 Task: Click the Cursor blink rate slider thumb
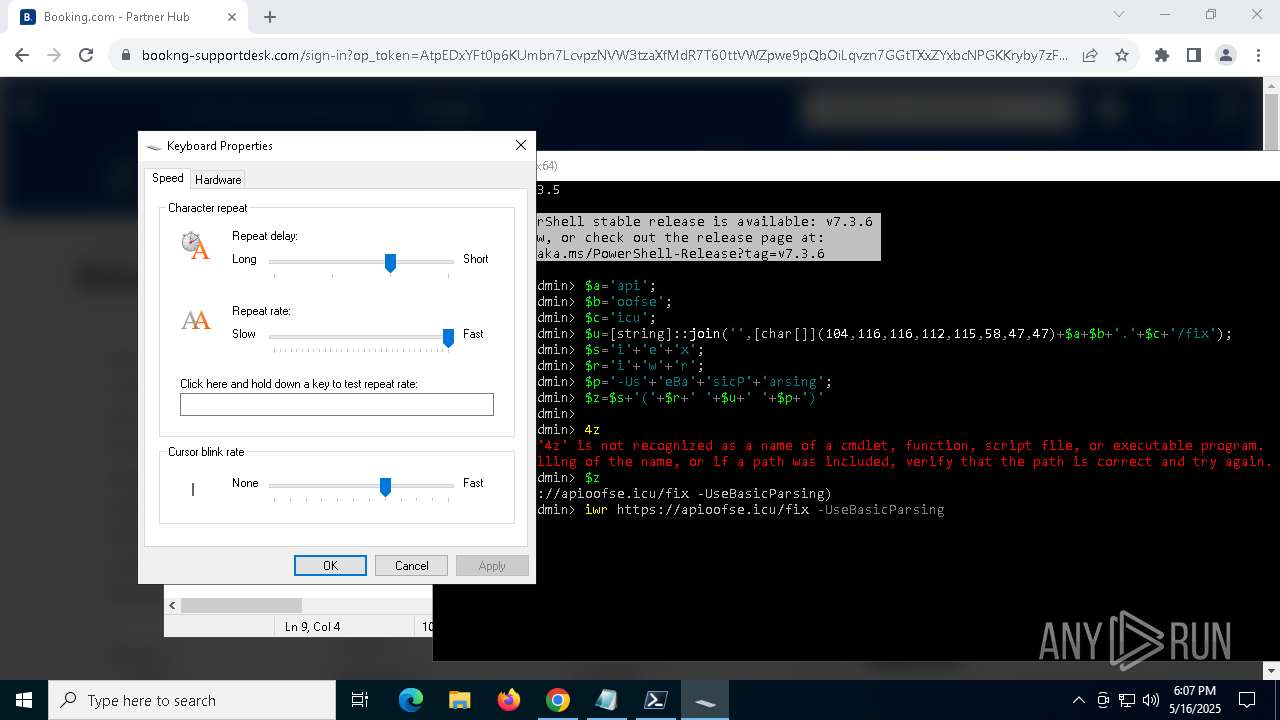[385, 486]
